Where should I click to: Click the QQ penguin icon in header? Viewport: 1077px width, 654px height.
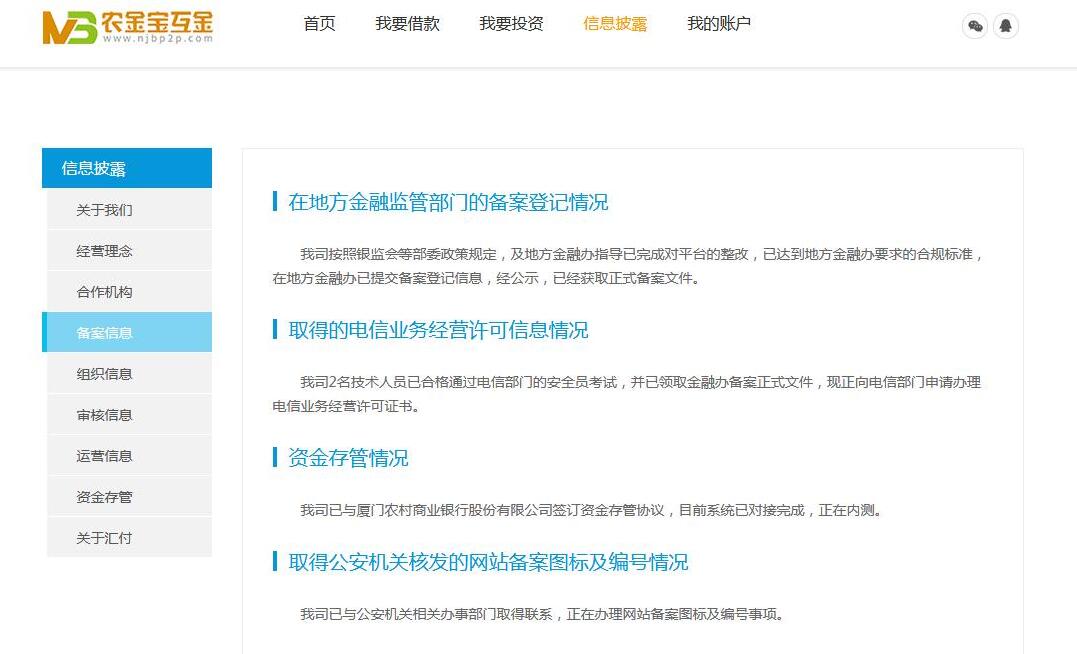[1005, 26]
